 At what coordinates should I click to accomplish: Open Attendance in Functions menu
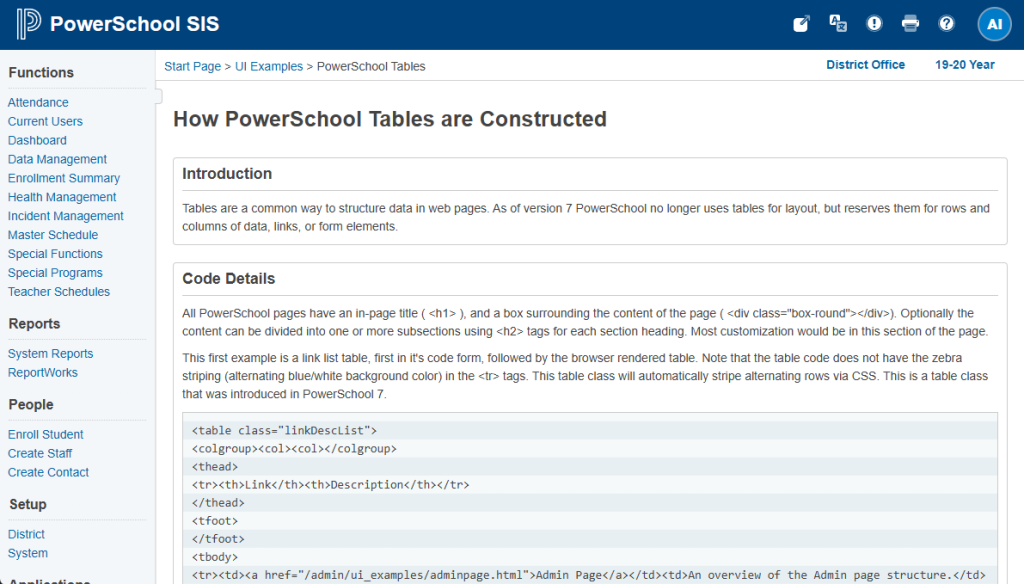click(x=38, y=103)
